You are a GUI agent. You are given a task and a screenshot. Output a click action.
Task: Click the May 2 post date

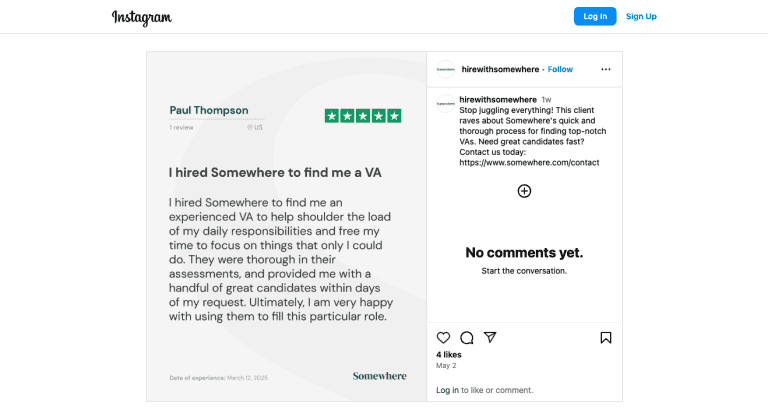pos(445,366)
